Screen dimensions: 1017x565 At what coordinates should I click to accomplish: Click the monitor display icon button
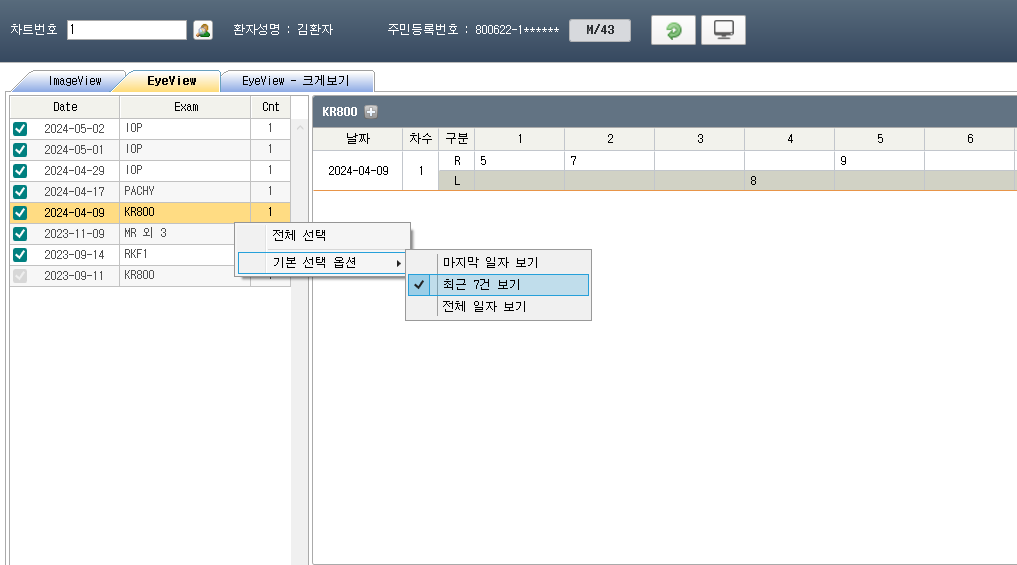pos(723,30)
